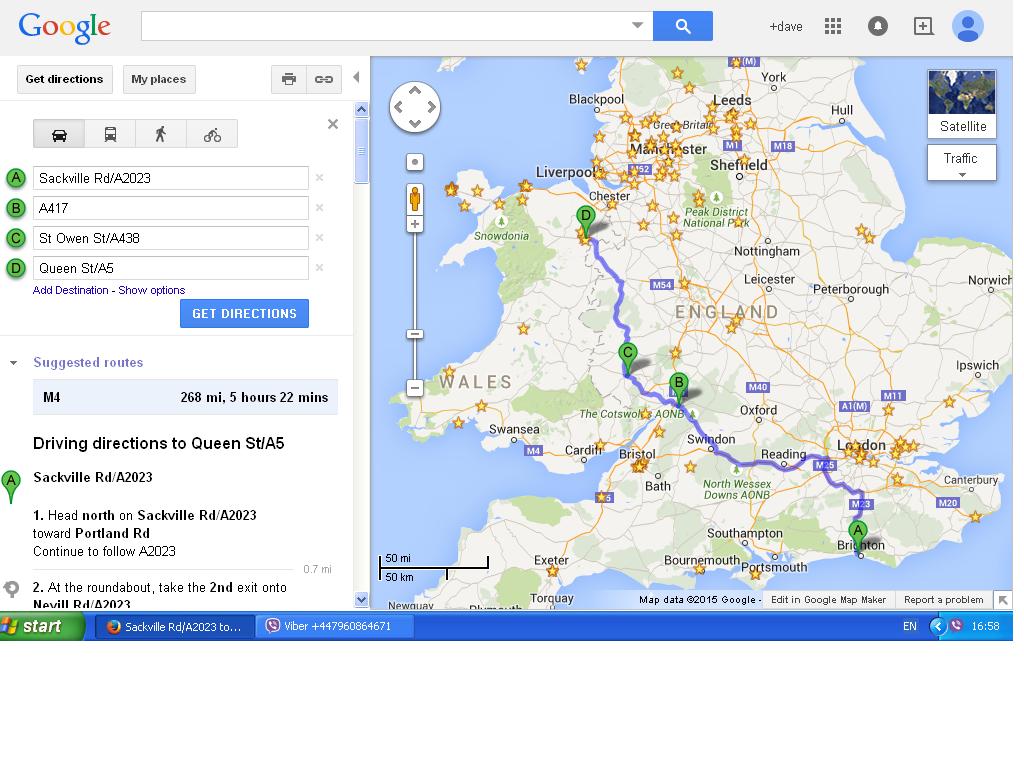Click Report a problem link

coord(944,600)
